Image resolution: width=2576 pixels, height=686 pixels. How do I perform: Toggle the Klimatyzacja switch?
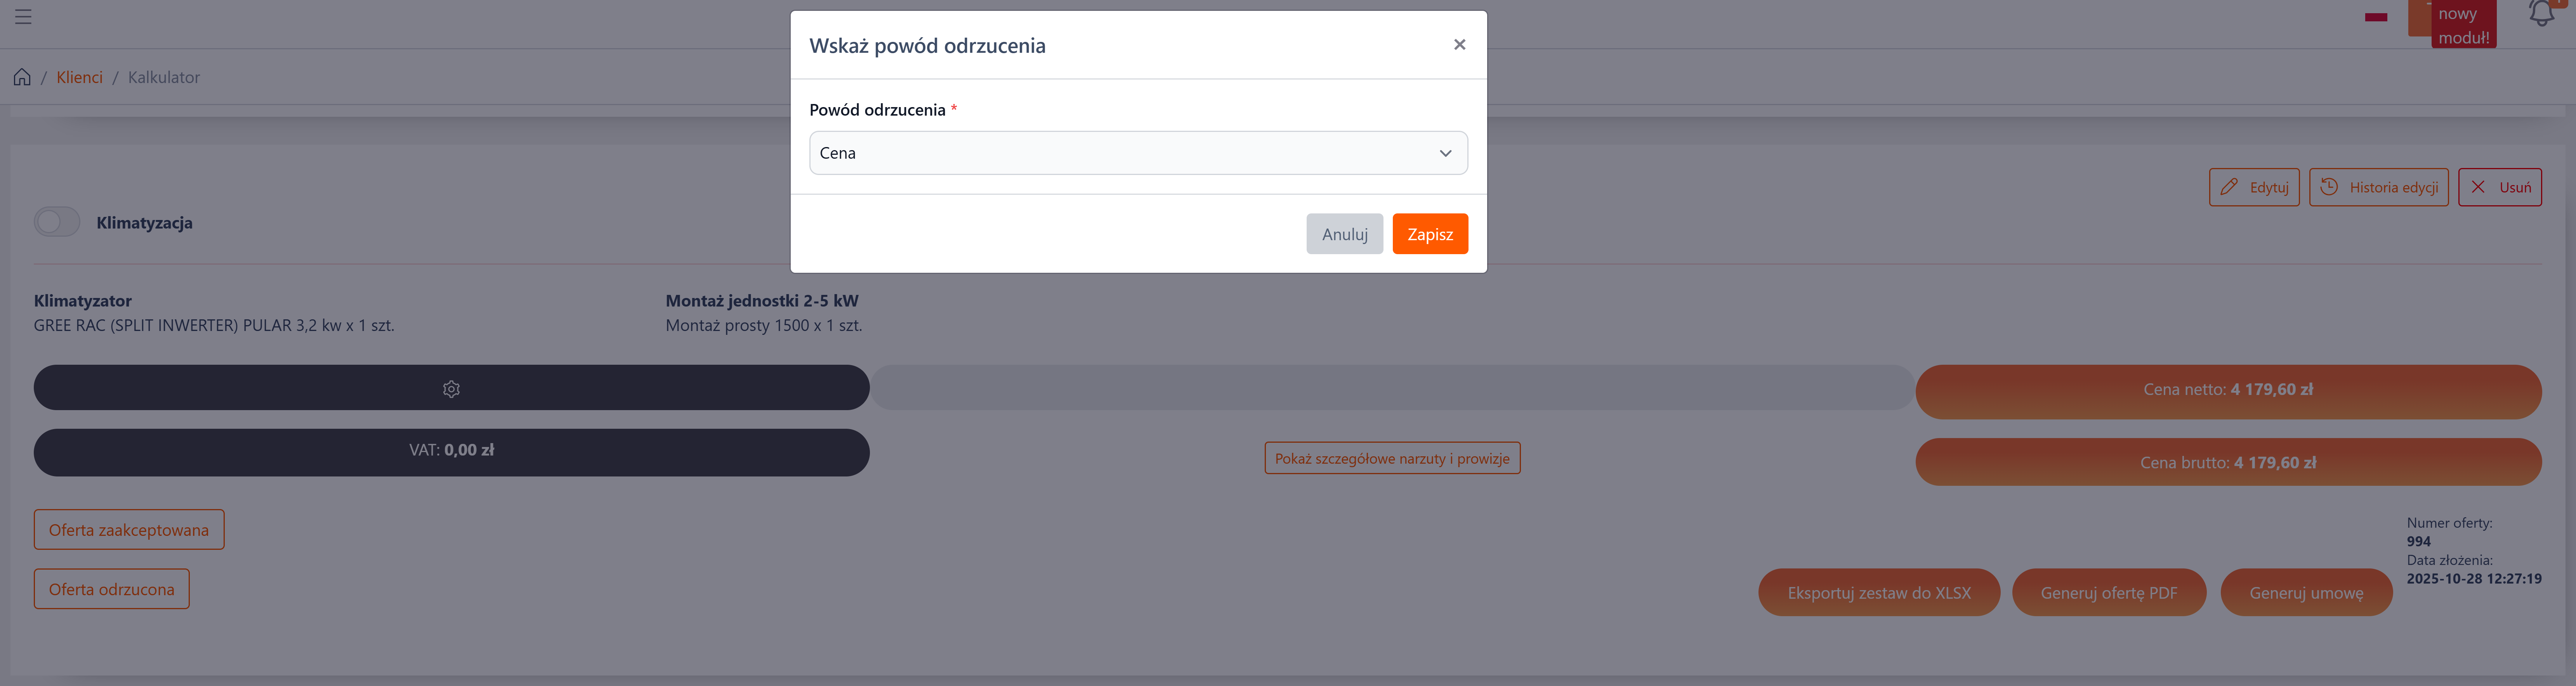tap(57, 222)
